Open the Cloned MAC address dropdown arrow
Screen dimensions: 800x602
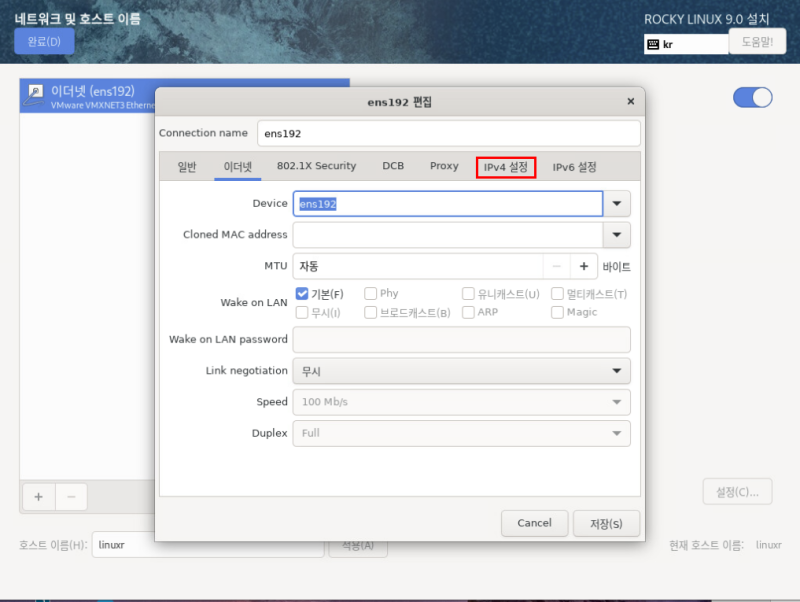pyautogui.click(x=617, y=235)
